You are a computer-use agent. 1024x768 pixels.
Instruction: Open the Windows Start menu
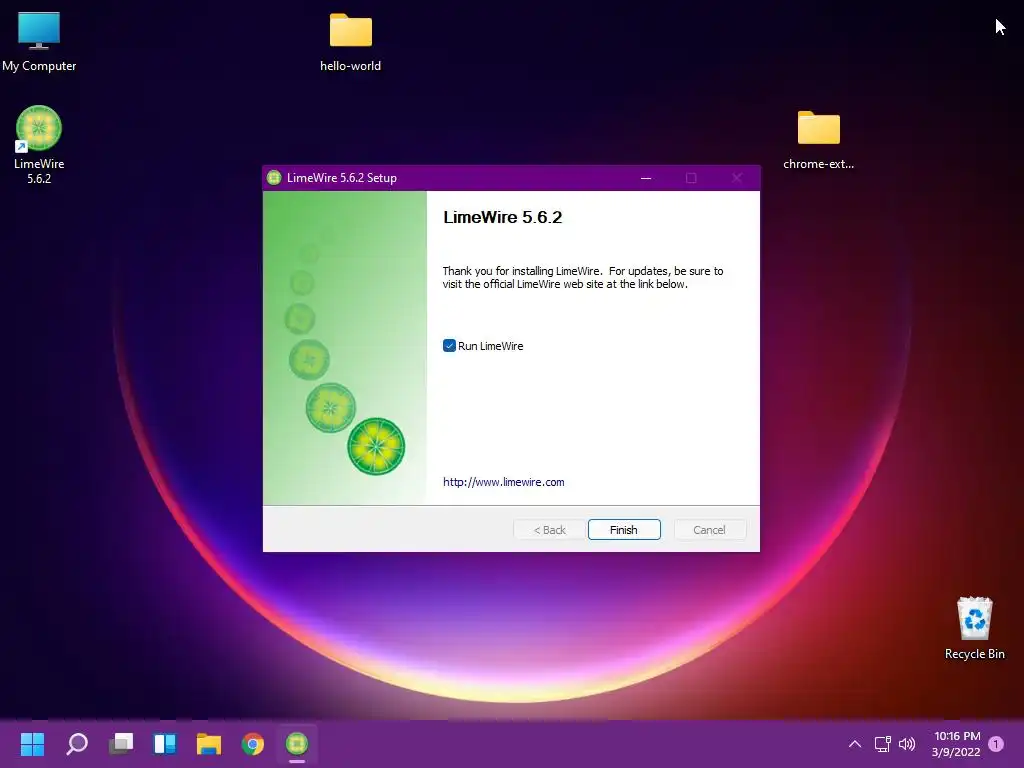point(32,744)
